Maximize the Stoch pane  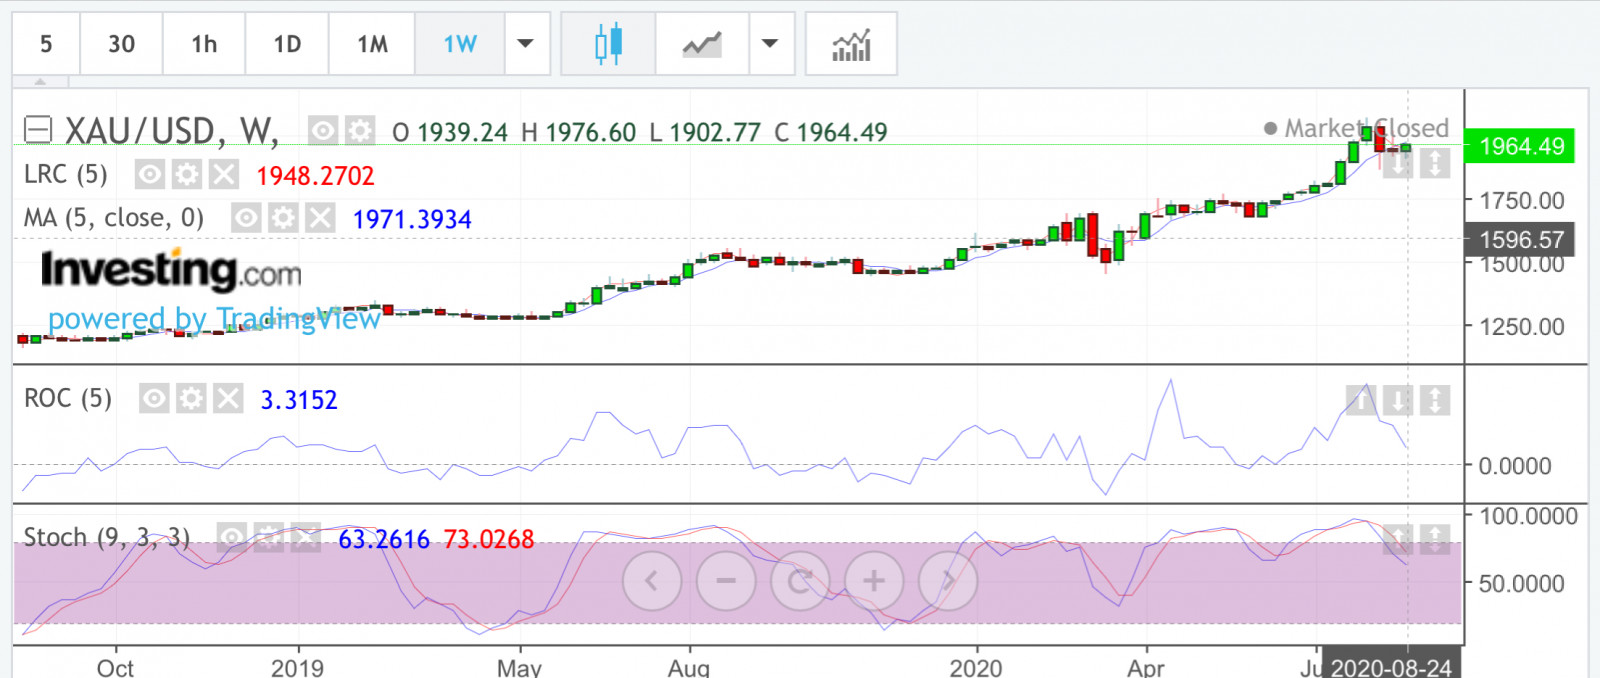click(1435, 539)
